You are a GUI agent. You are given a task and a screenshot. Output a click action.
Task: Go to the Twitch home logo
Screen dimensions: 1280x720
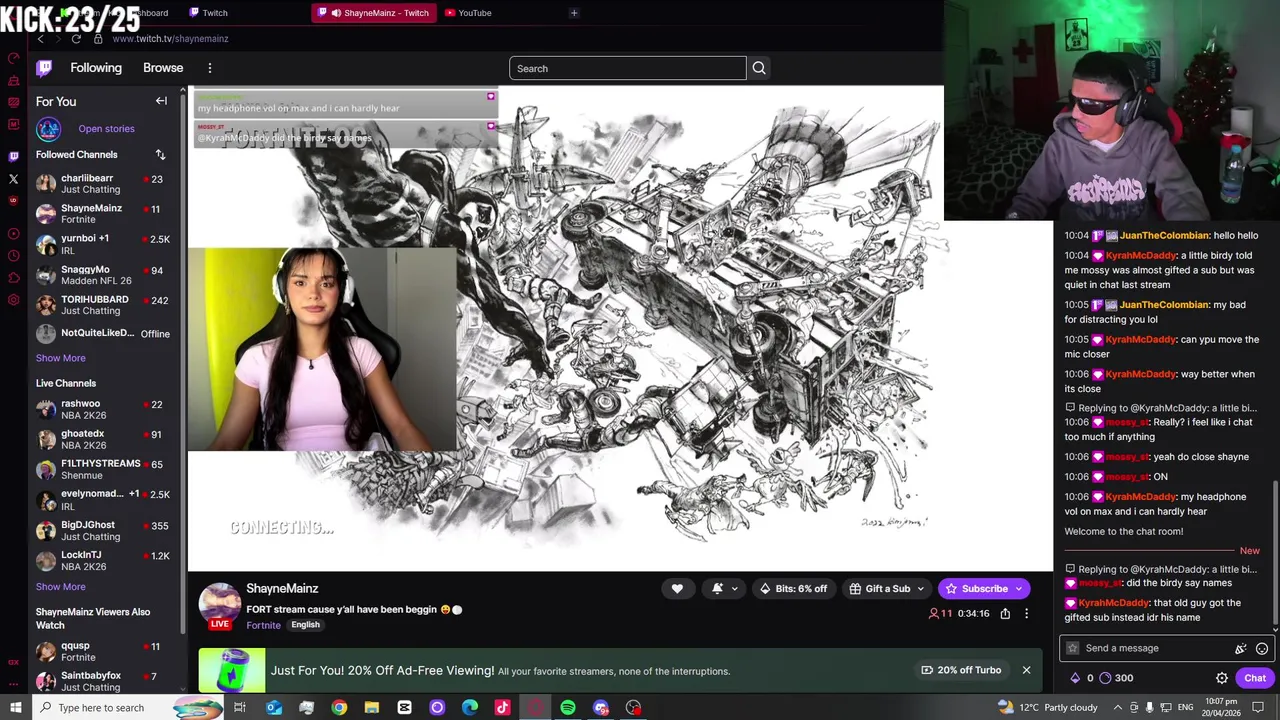pyautogui.click(x=44, y=68)
